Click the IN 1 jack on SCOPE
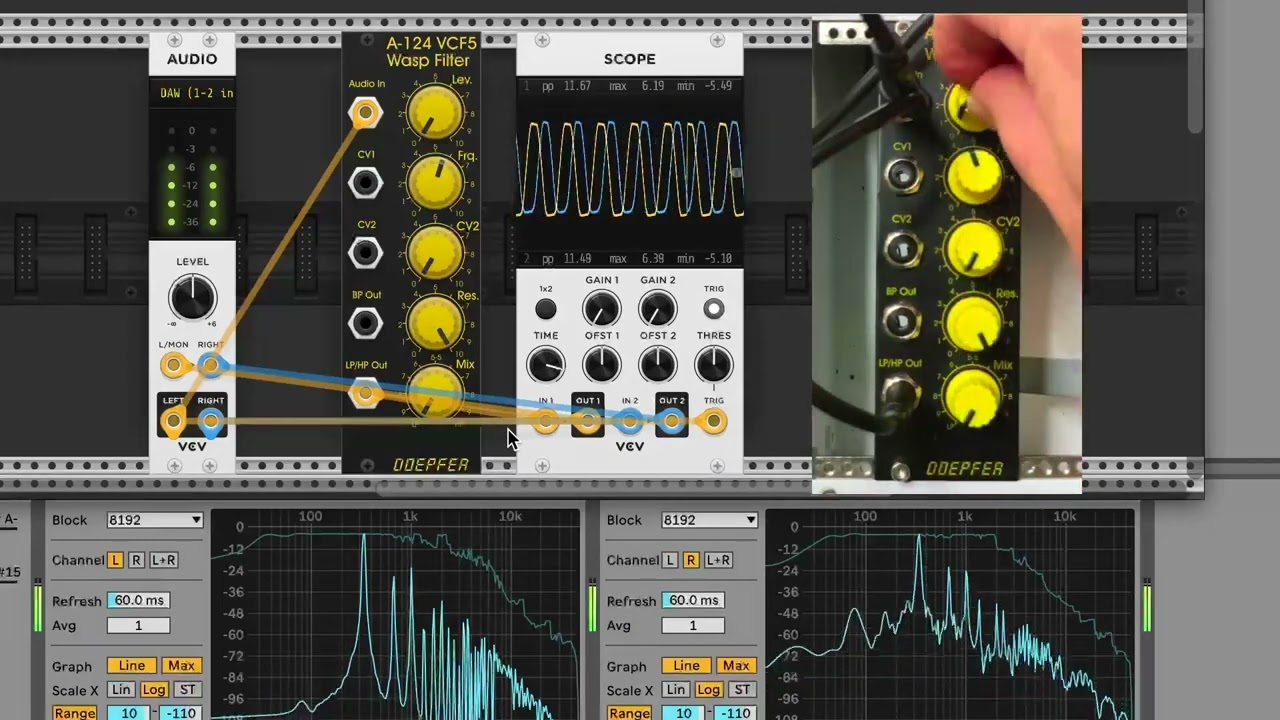1280x720 pixels. point(546,423)
